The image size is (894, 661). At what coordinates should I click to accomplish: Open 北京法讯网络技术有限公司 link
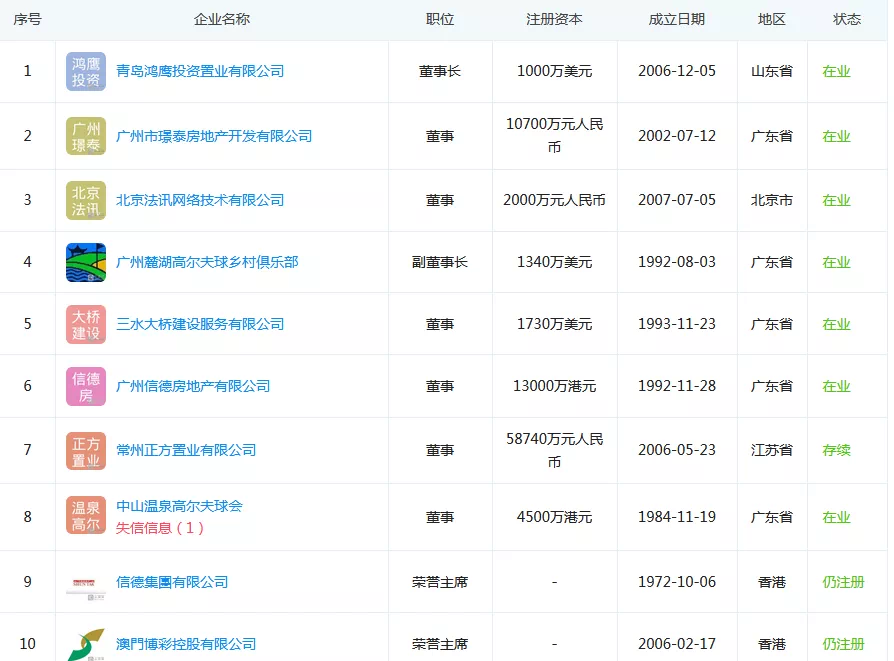tap(200, 200)
